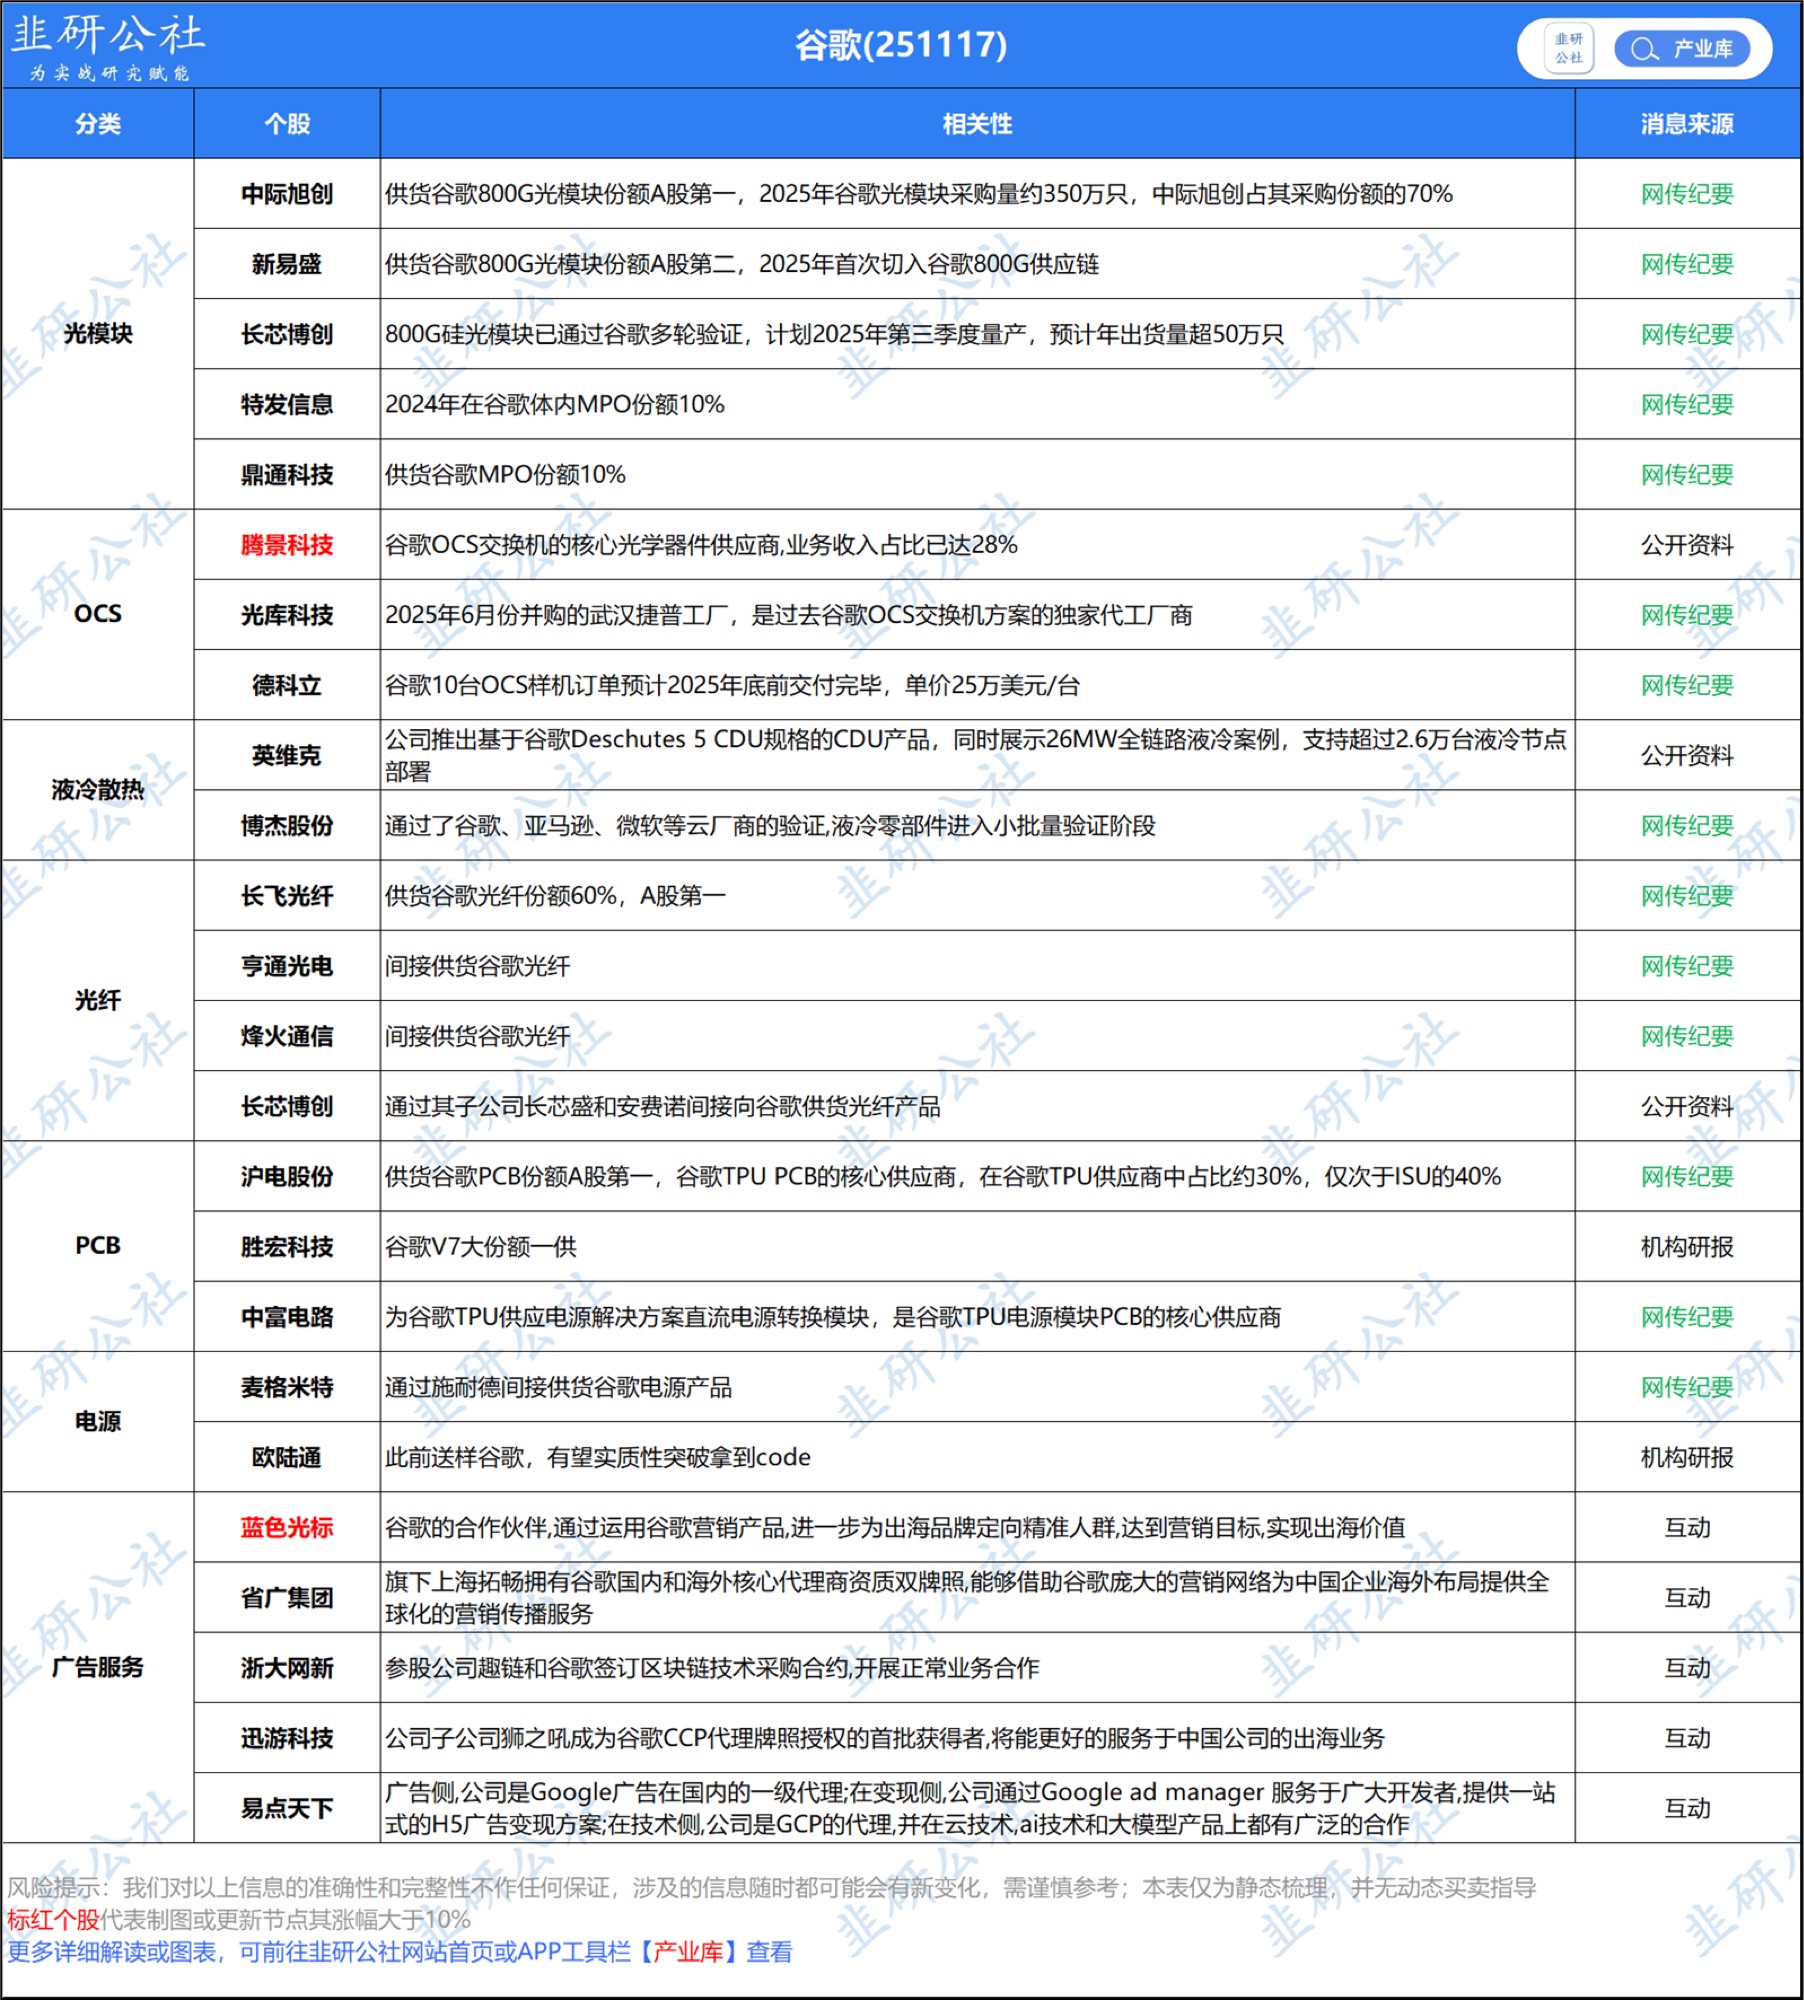This screenshot has width=1804, height=2000.
Task: Click the 消息来源 column header
Action: tap(1686, 124)
